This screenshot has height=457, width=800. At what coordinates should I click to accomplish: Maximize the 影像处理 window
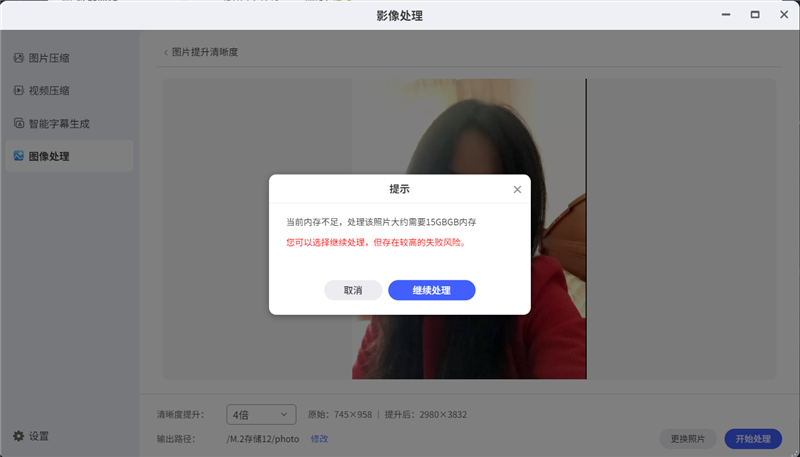tap(755, 15)
